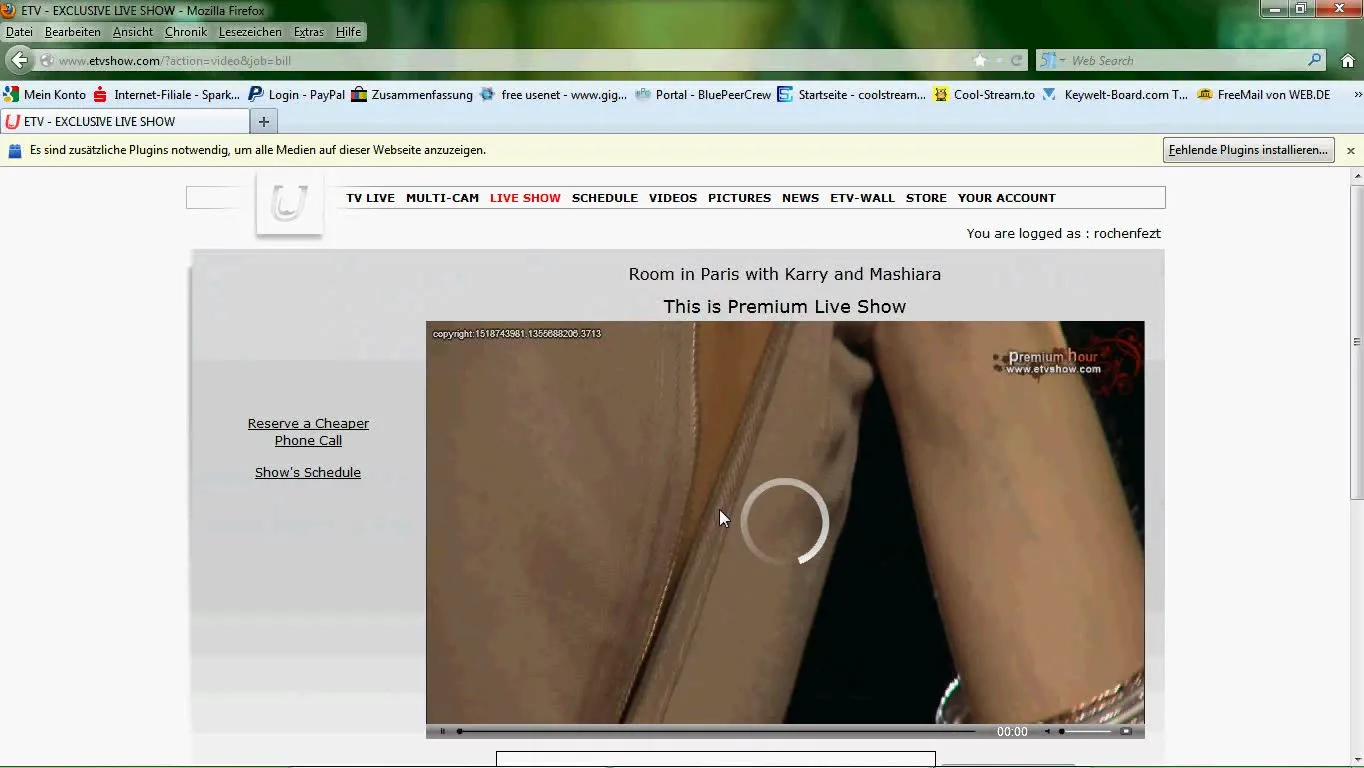Reload the page with the refresh icon
The width and height of the screenshot is (1364, 768).
[1016, 60]
